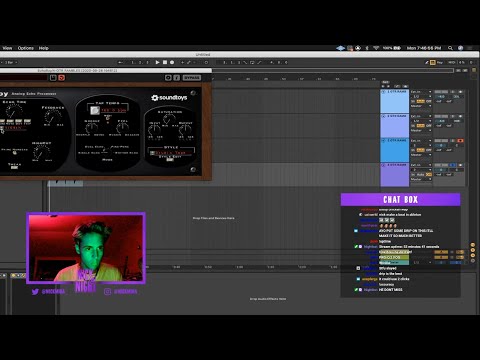Click the EchoBoy Echo Time knob

14,111
